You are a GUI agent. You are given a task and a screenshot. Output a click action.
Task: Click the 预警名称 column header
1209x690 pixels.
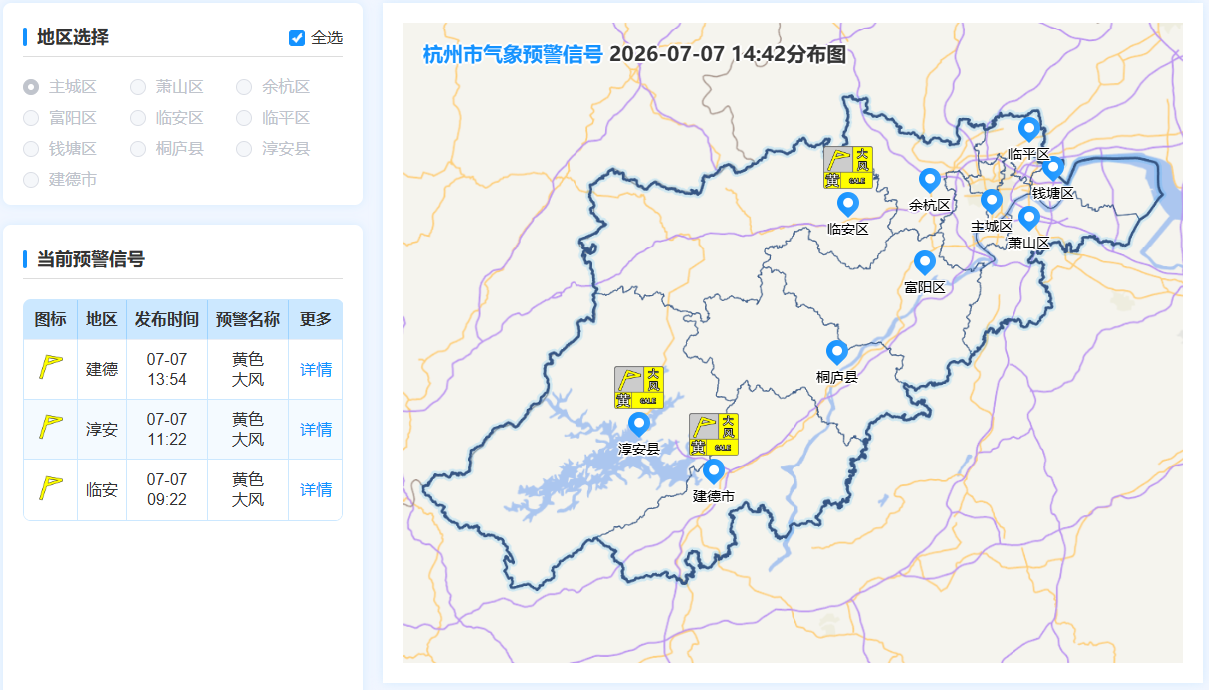pyautogui.click(x=248, y=320)
